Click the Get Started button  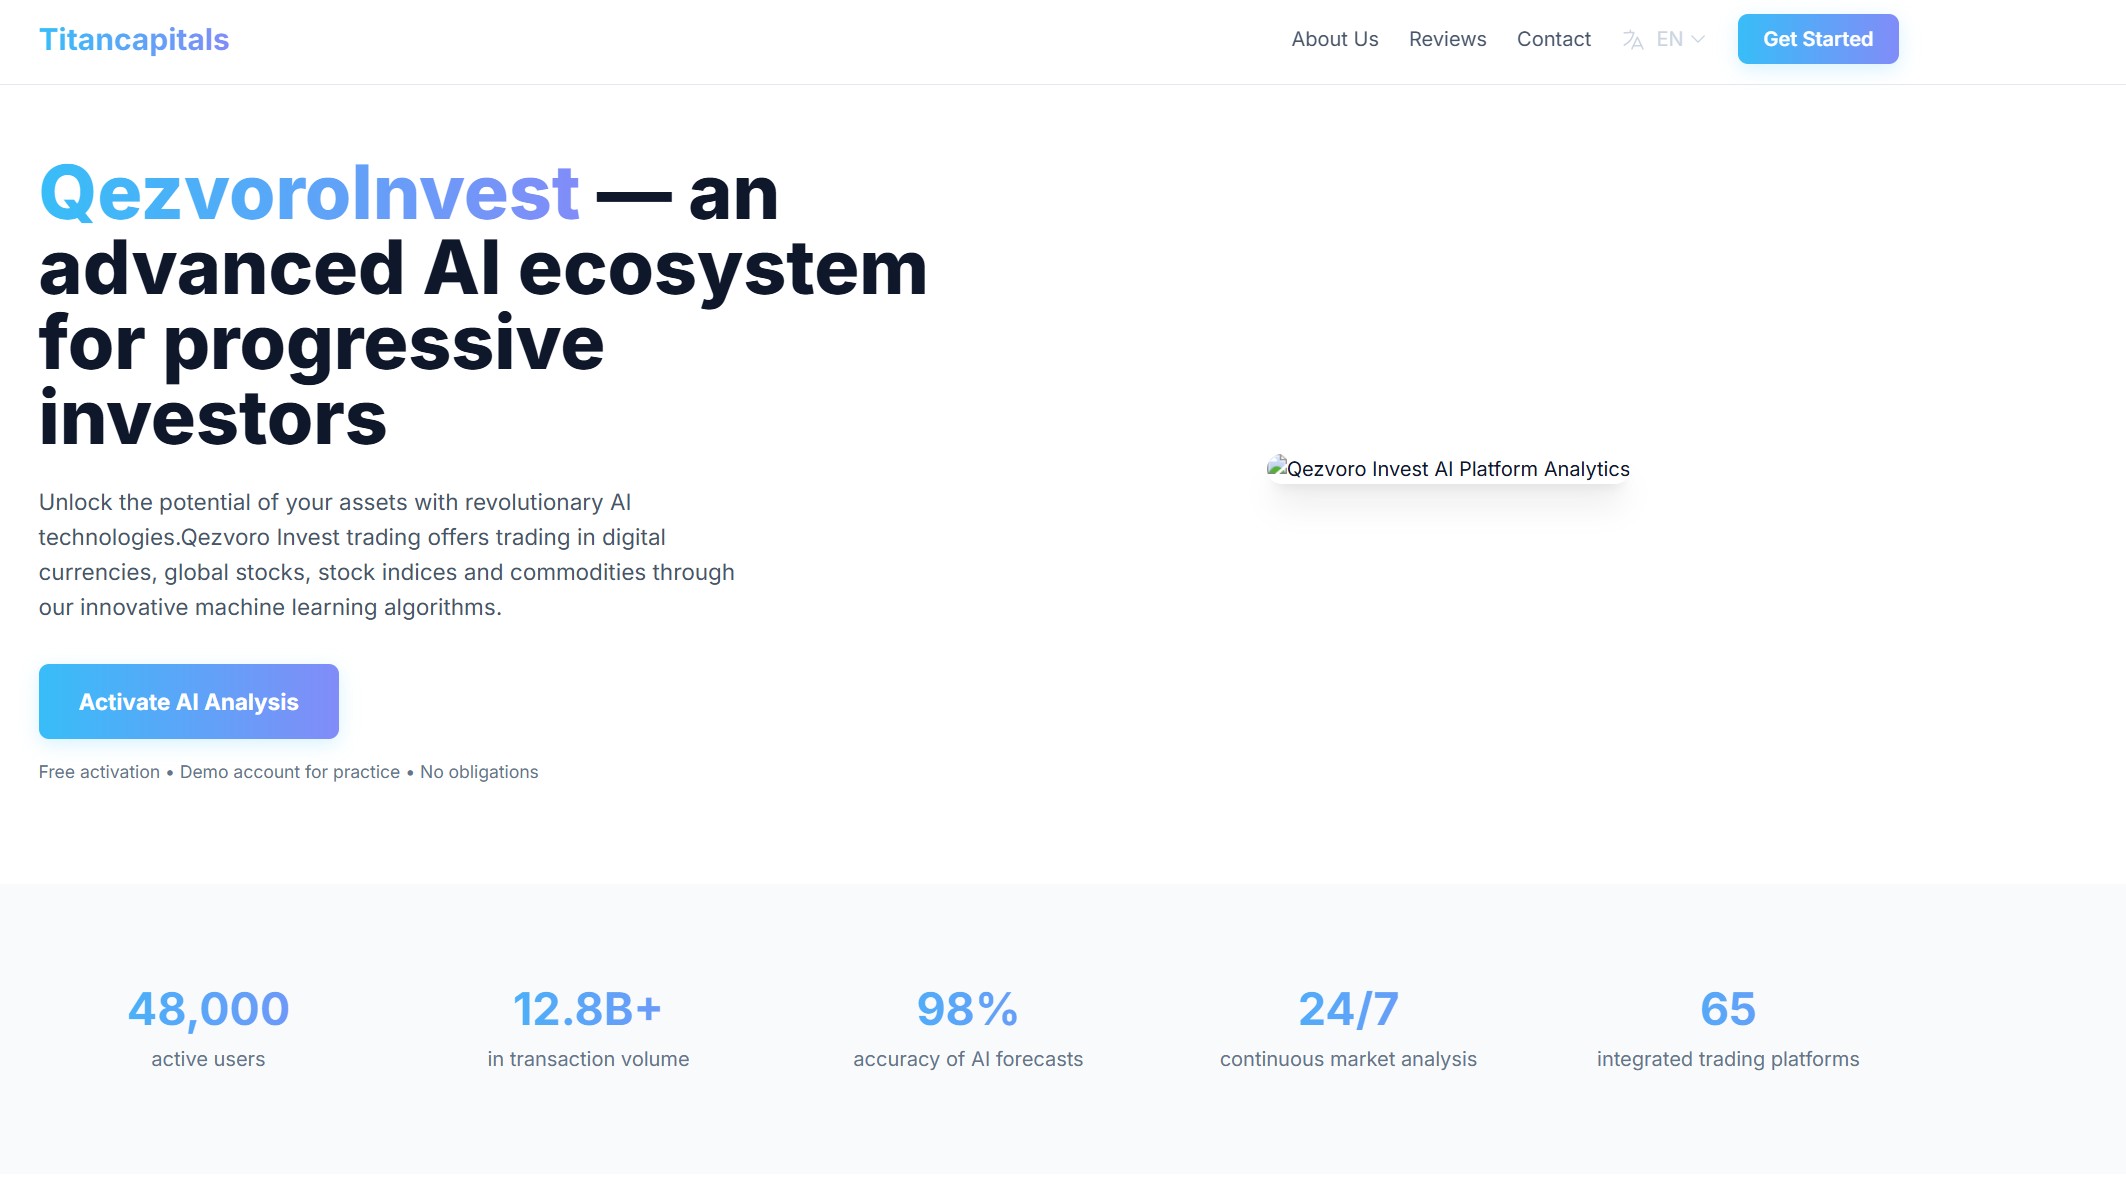point(1817,39)
